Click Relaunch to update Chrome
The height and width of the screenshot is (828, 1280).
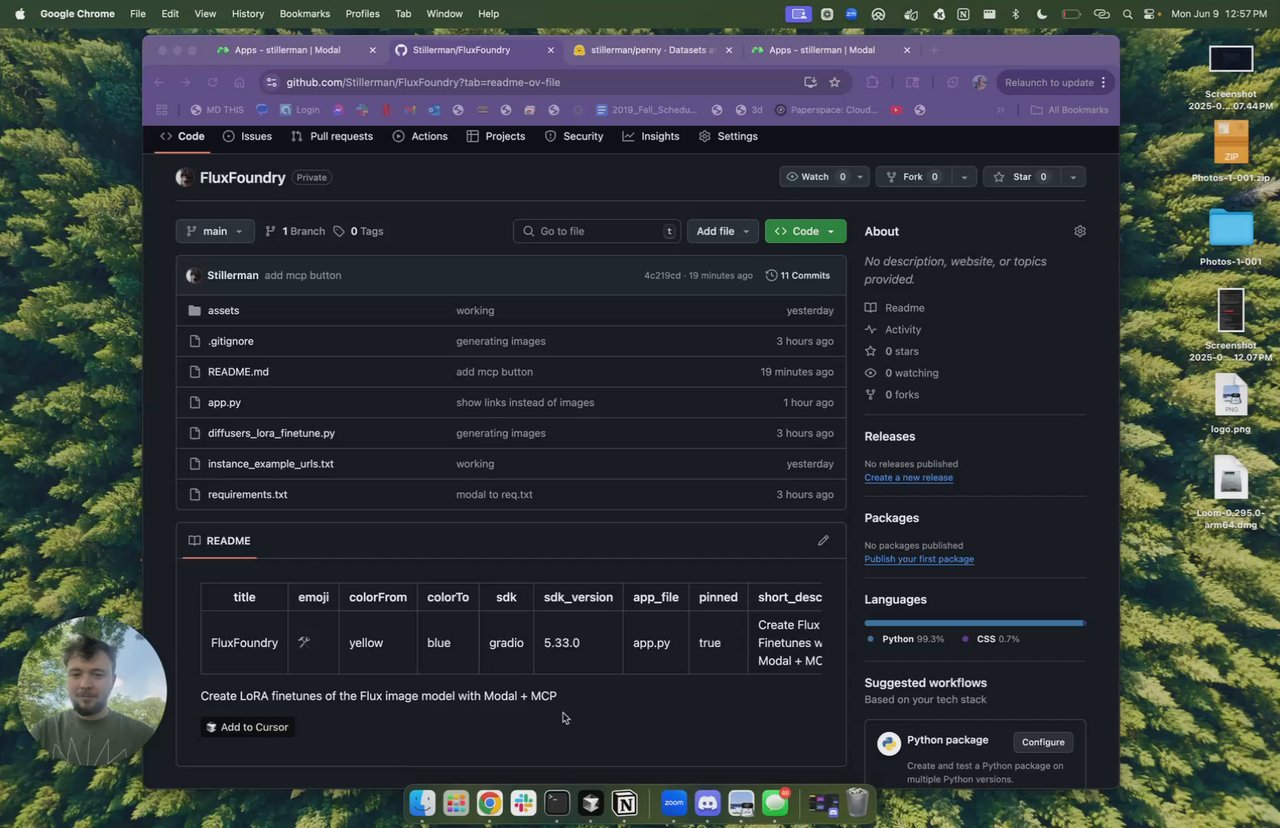tap(1049, 82)
